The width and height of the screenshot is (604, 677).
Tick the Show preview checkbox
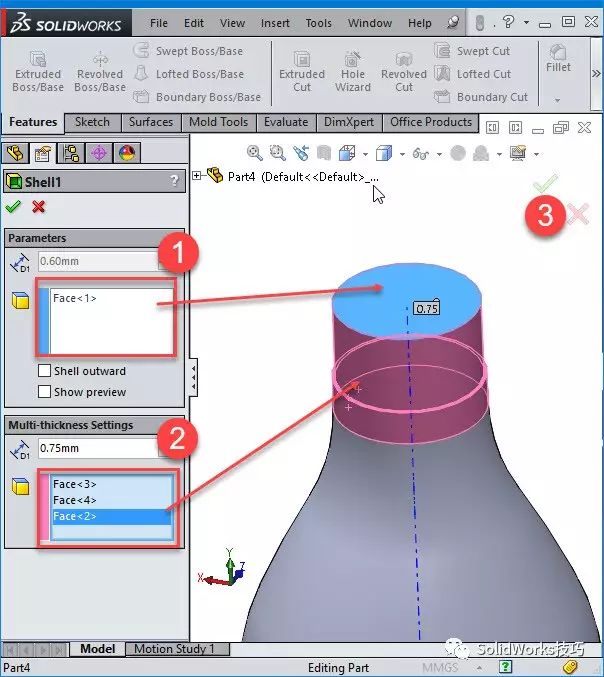point(44,392)
